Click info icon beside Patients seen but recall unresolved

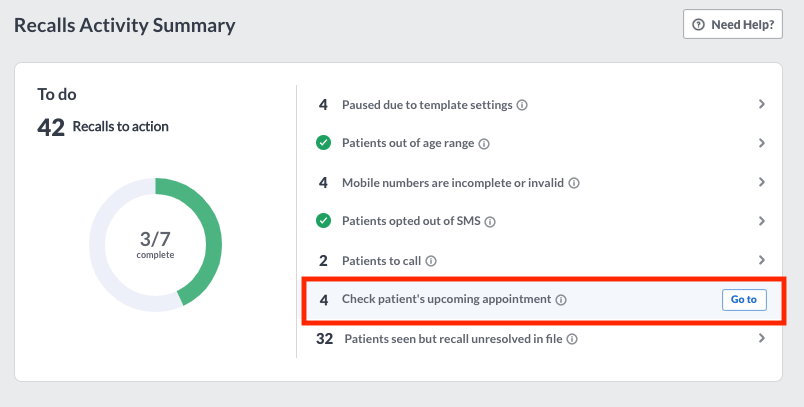point(572,339)
